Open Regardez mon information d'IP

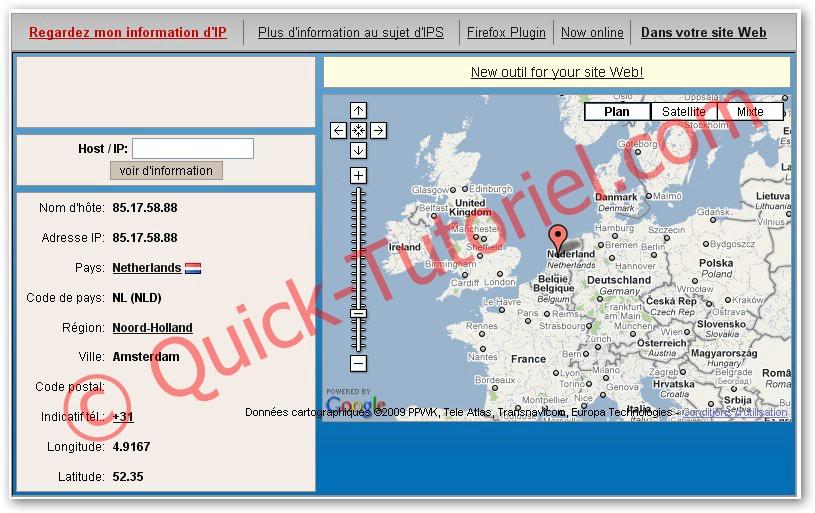[128, 32]
